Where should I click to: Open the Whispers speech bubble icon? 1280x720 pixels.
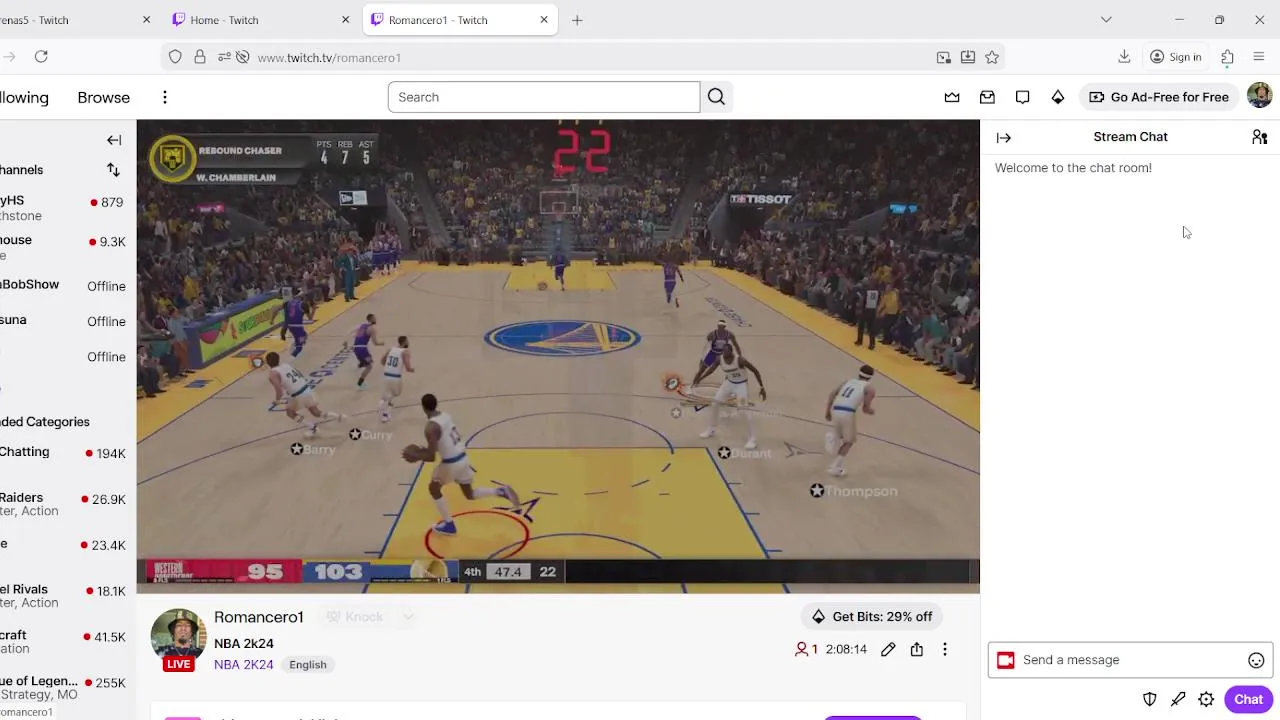coord(1022,97)
